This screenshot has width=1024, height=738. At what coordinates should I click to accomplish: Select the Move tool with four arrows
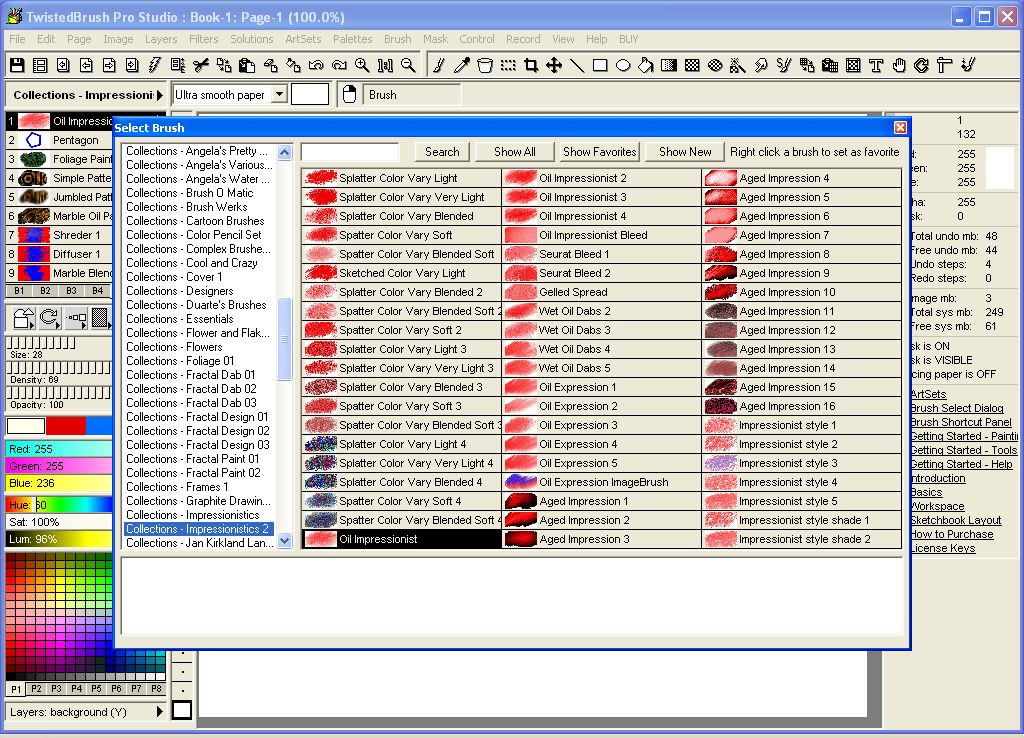click(554, 65)
